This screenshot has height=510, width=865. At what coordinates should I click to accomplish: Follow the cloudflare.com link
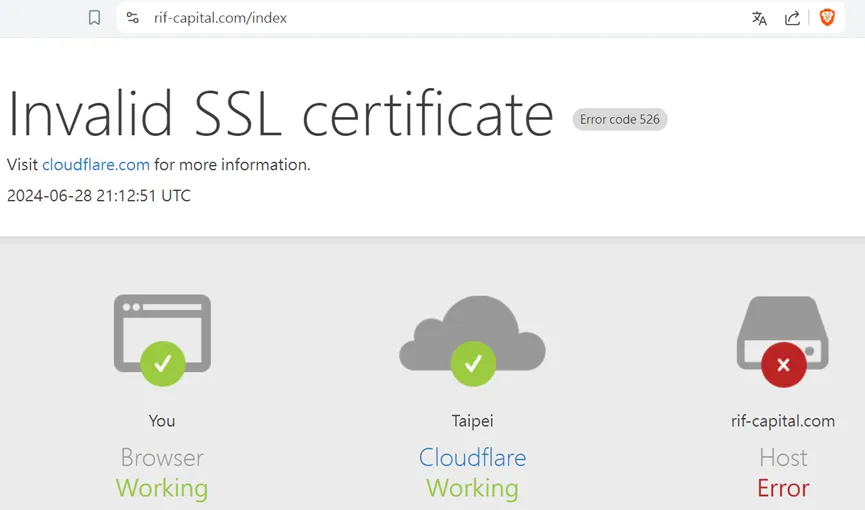coord(96,164)
